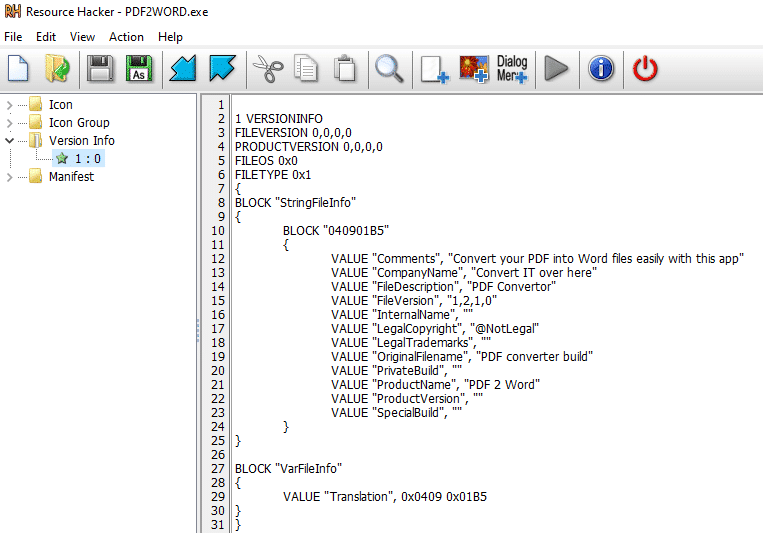Click the VALUE "SpecialBuild" line
763x533 pixels.
(397, 413)
